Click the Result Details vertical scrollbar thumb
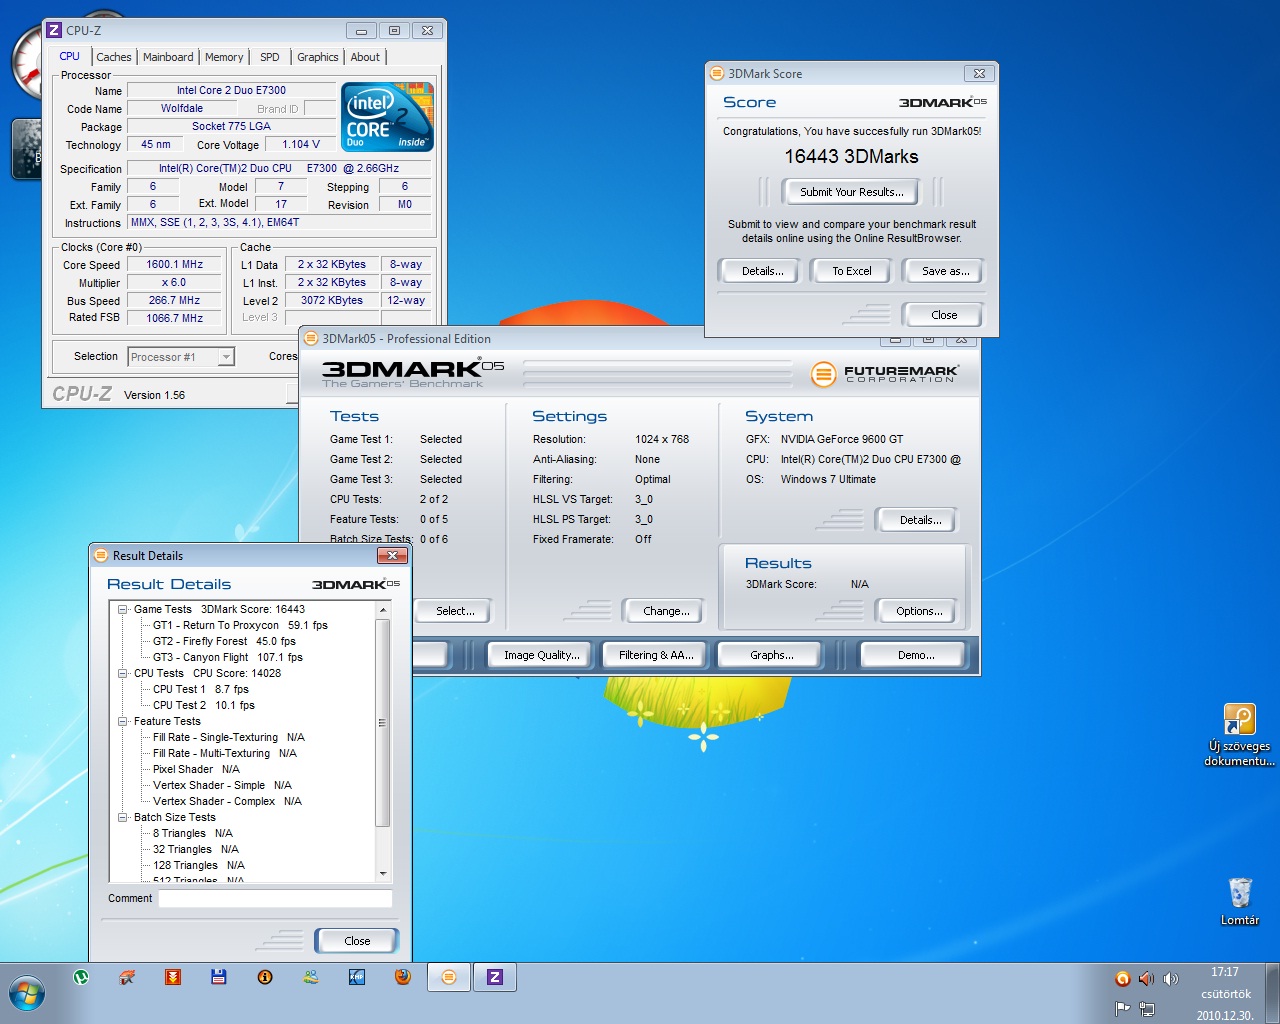 382,722
